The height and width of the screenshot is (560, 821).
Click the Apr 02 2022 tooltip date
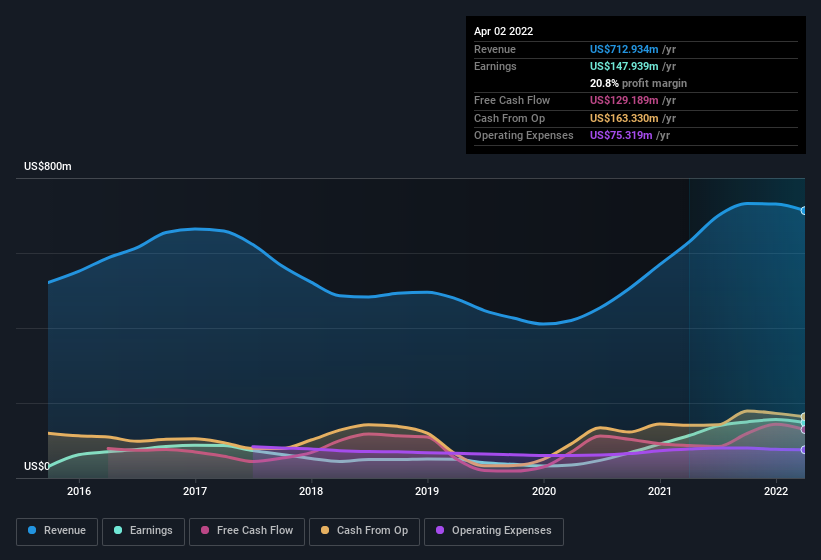(x=503, y=31)
